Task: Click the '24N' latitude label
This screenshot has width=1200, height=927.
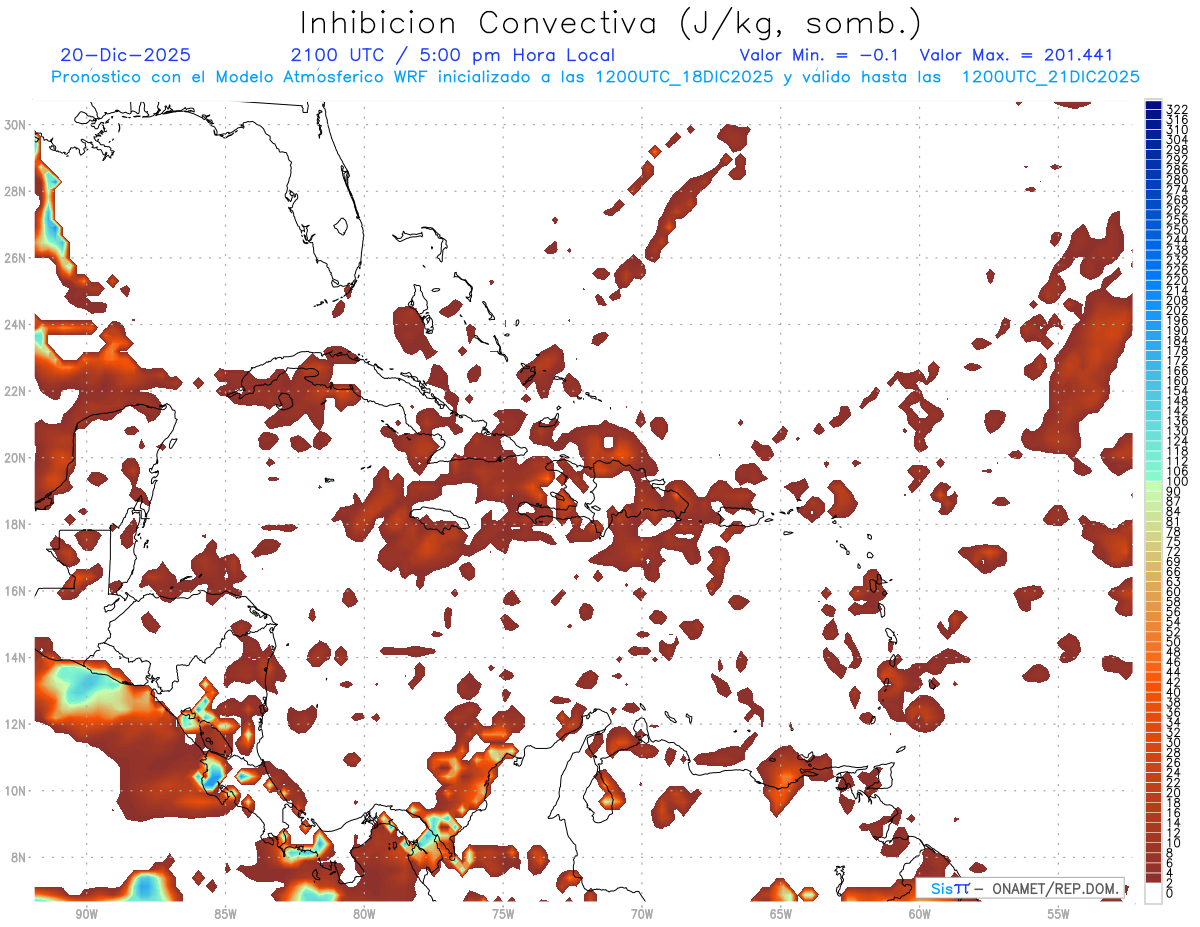Action: pyautogui.click(x=17, y=324)
